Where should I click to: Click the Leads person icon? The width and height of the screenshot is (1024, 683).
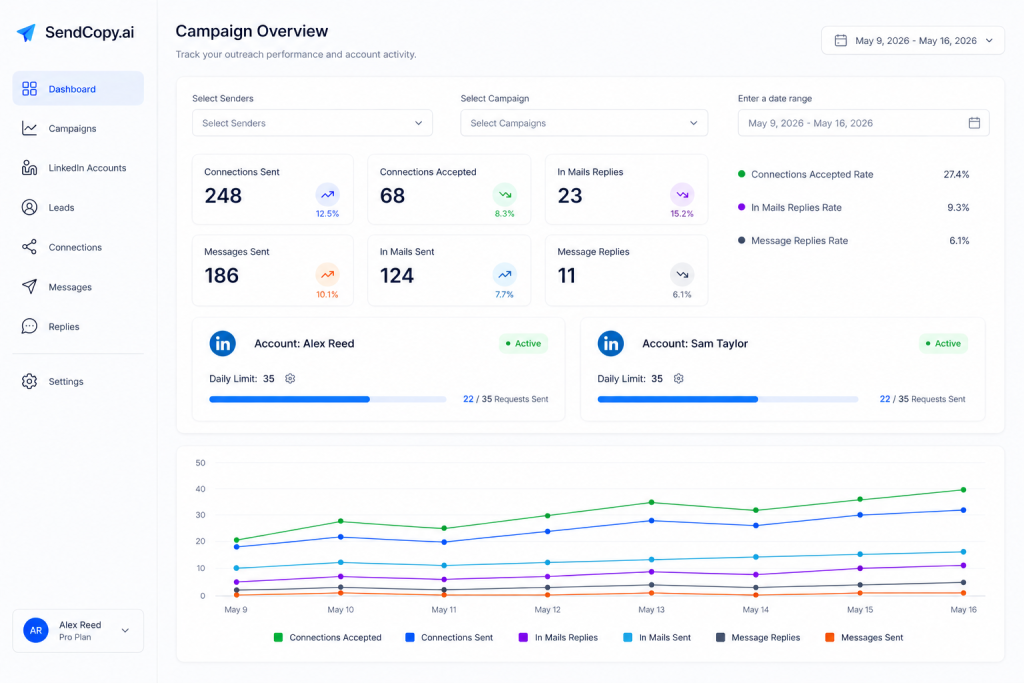(x=29, y=208)
